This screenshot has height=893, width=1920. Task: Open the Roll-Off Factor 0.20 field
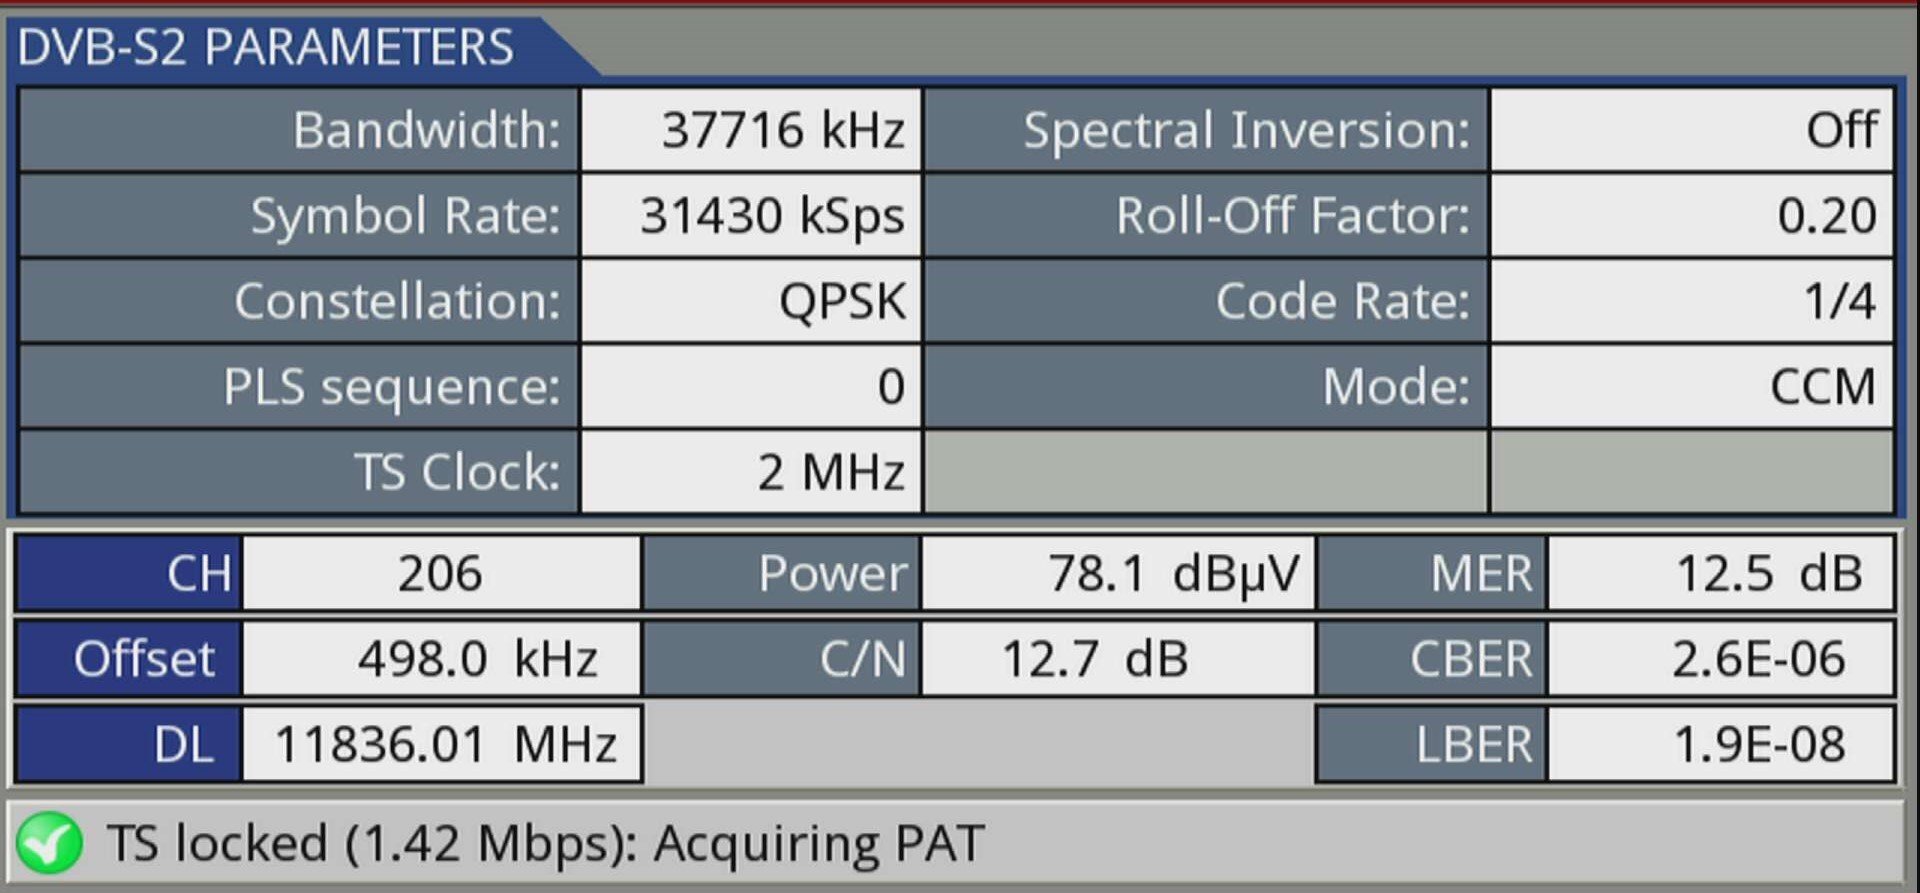pos(1692,216)
